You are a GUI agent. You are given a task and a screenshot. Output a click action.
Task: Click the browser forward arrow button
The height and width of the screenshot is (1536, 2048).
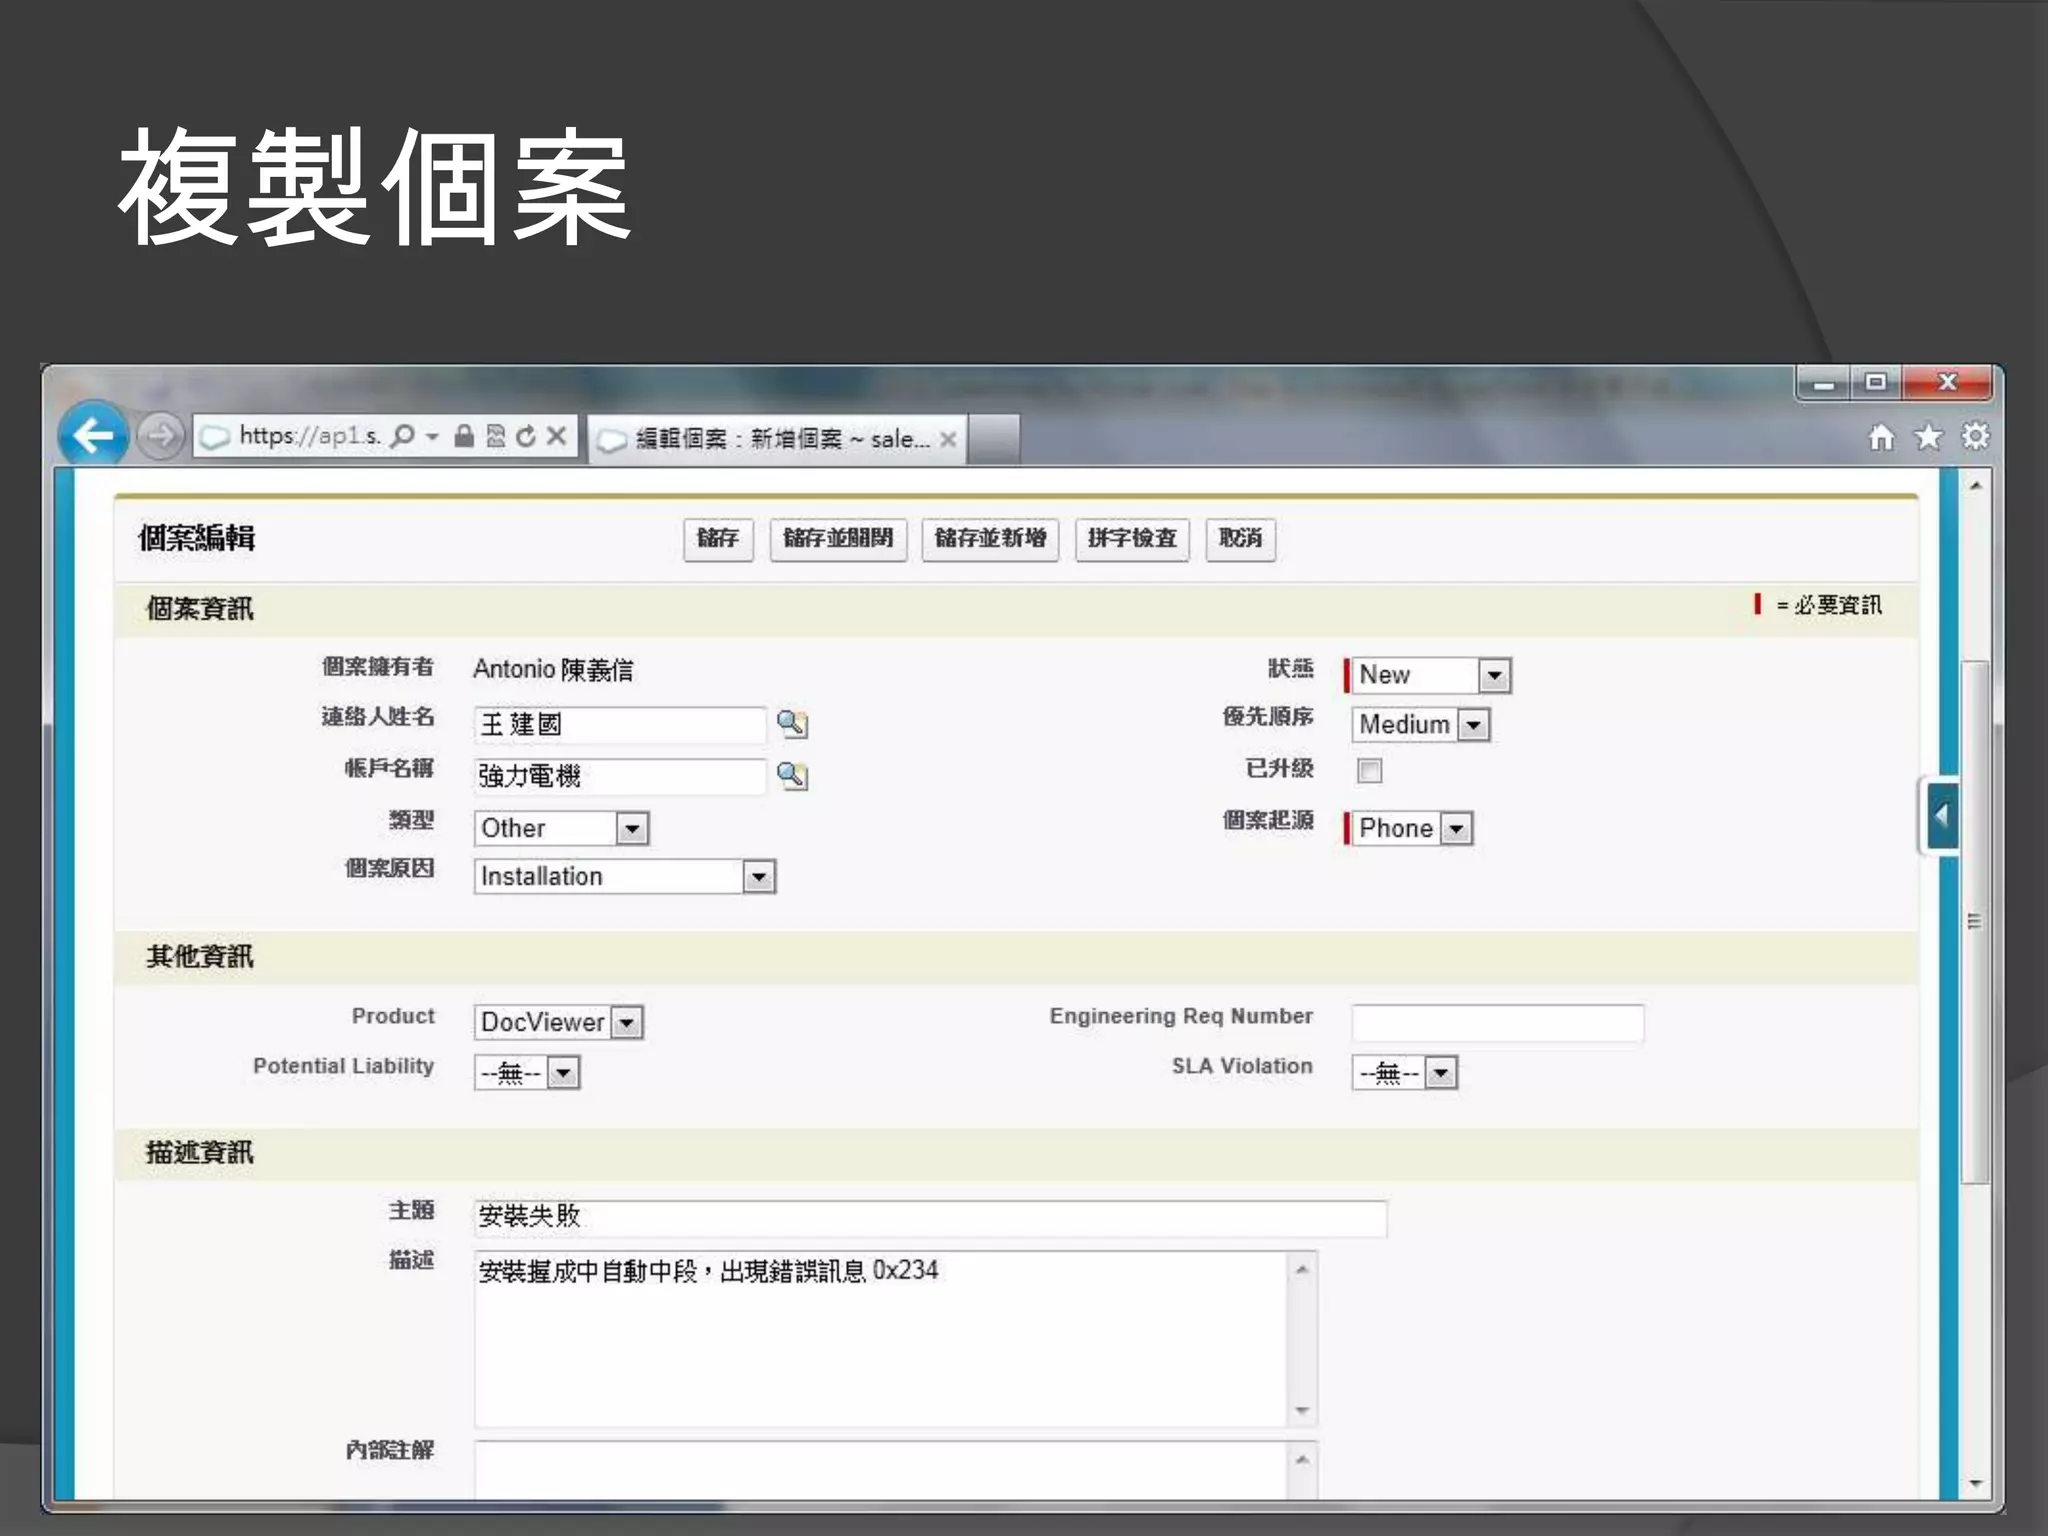tap(160, 436)
